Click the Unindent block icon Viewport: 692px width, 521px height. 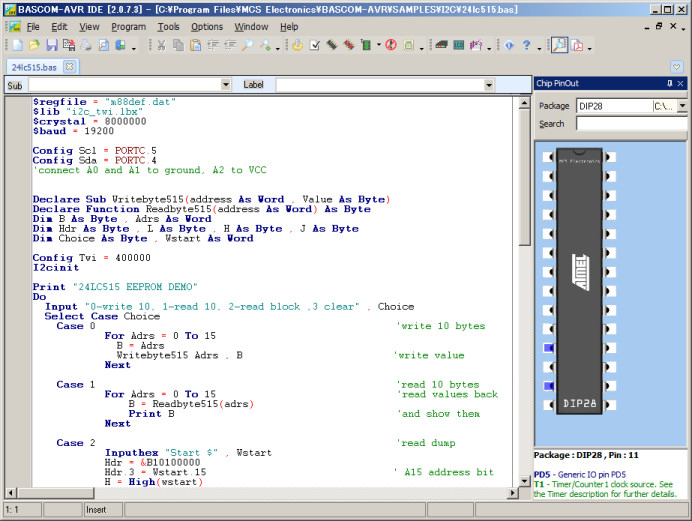(x=230, y=45)
